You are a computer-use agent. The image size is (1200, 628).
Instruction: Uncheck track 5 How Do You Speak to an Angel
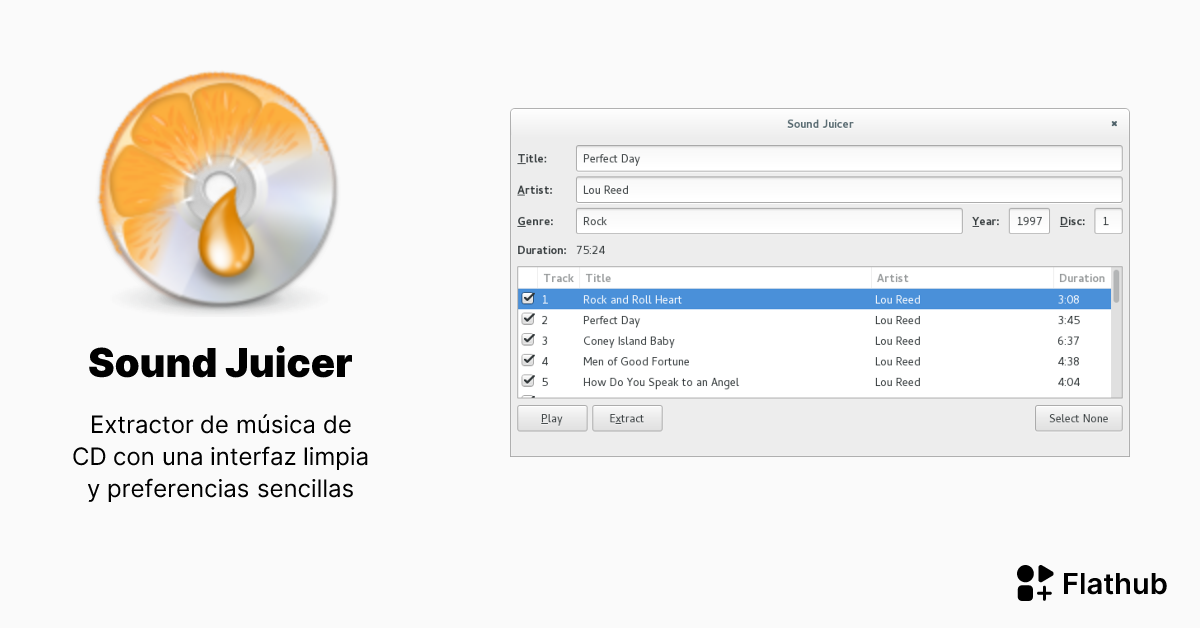click(x=528, y=381)
